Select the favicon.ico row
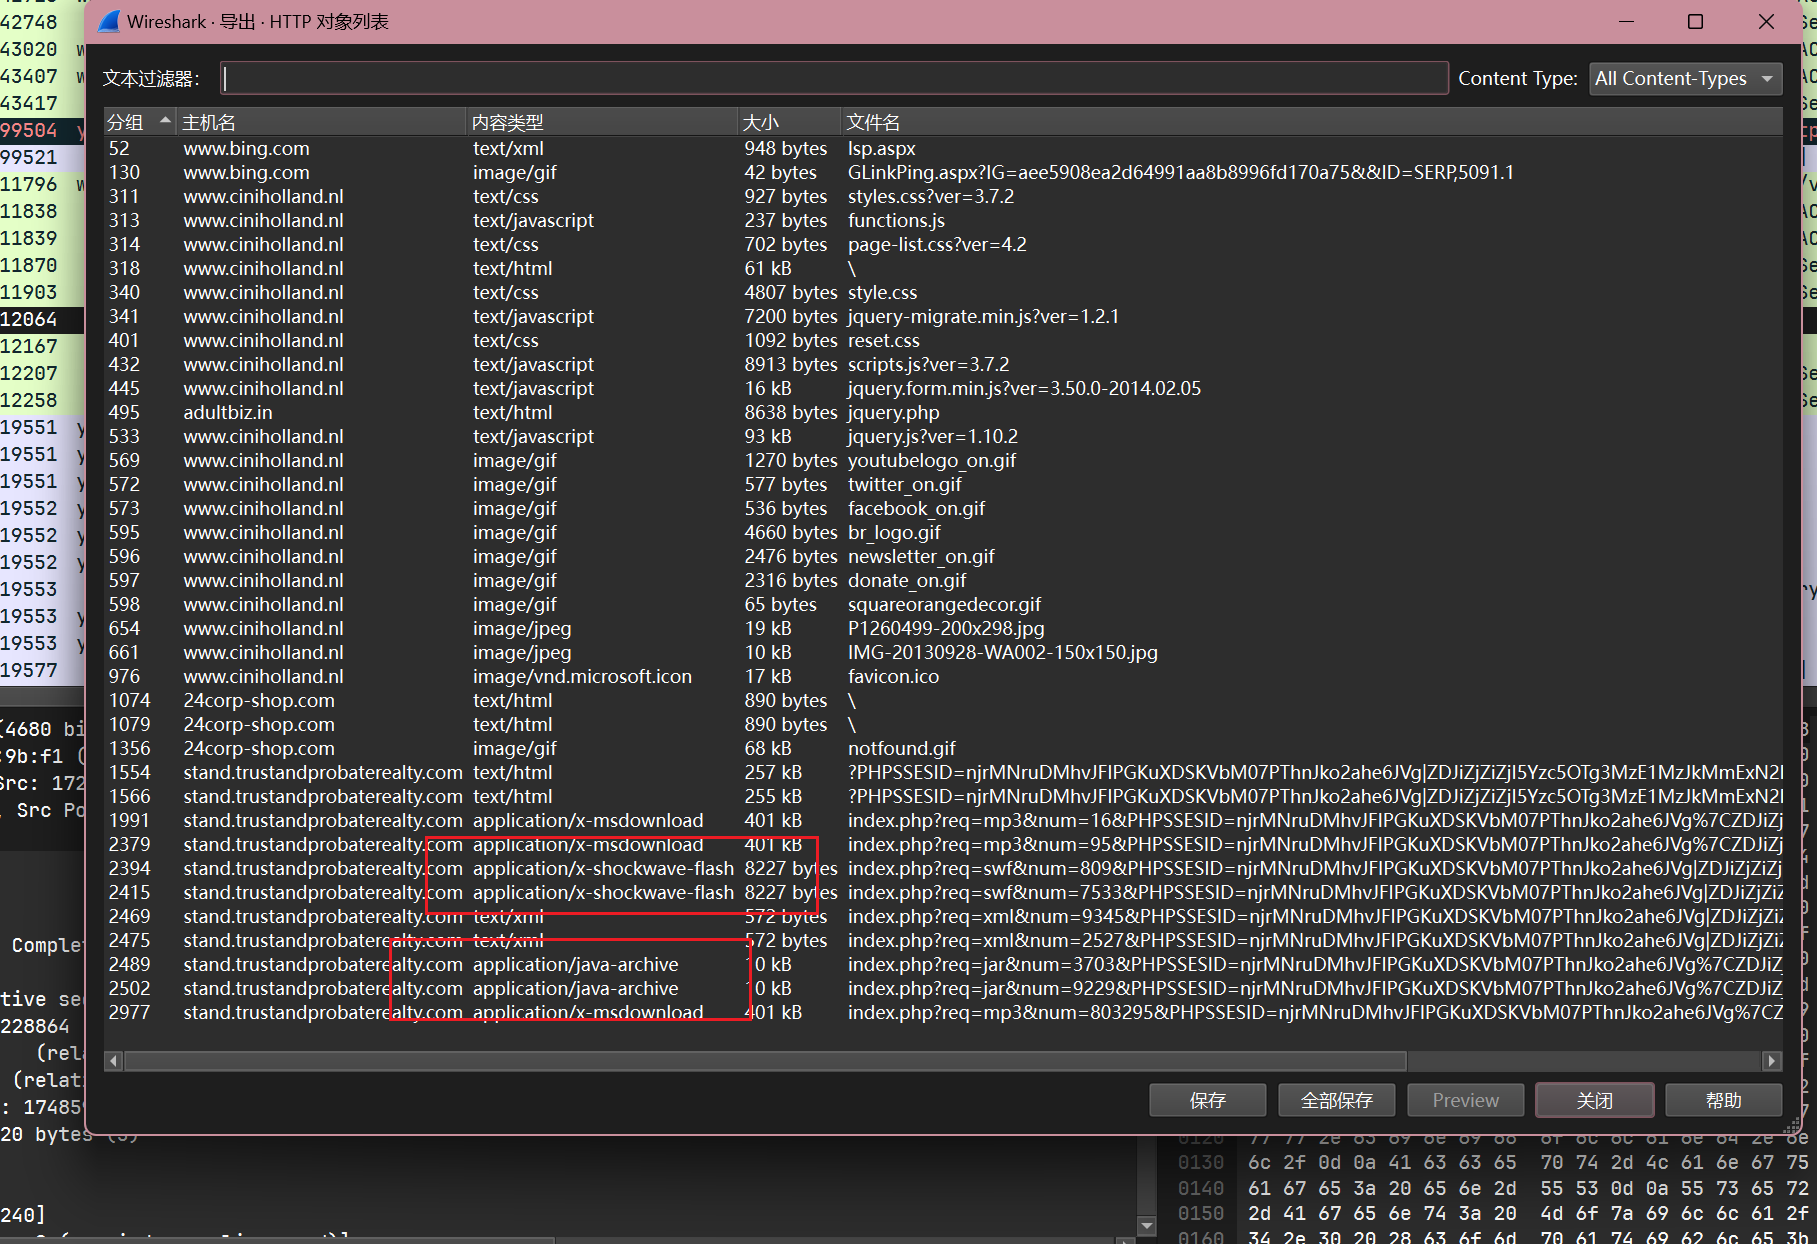Screen dimensions: 1817x1244 point(893,677)
